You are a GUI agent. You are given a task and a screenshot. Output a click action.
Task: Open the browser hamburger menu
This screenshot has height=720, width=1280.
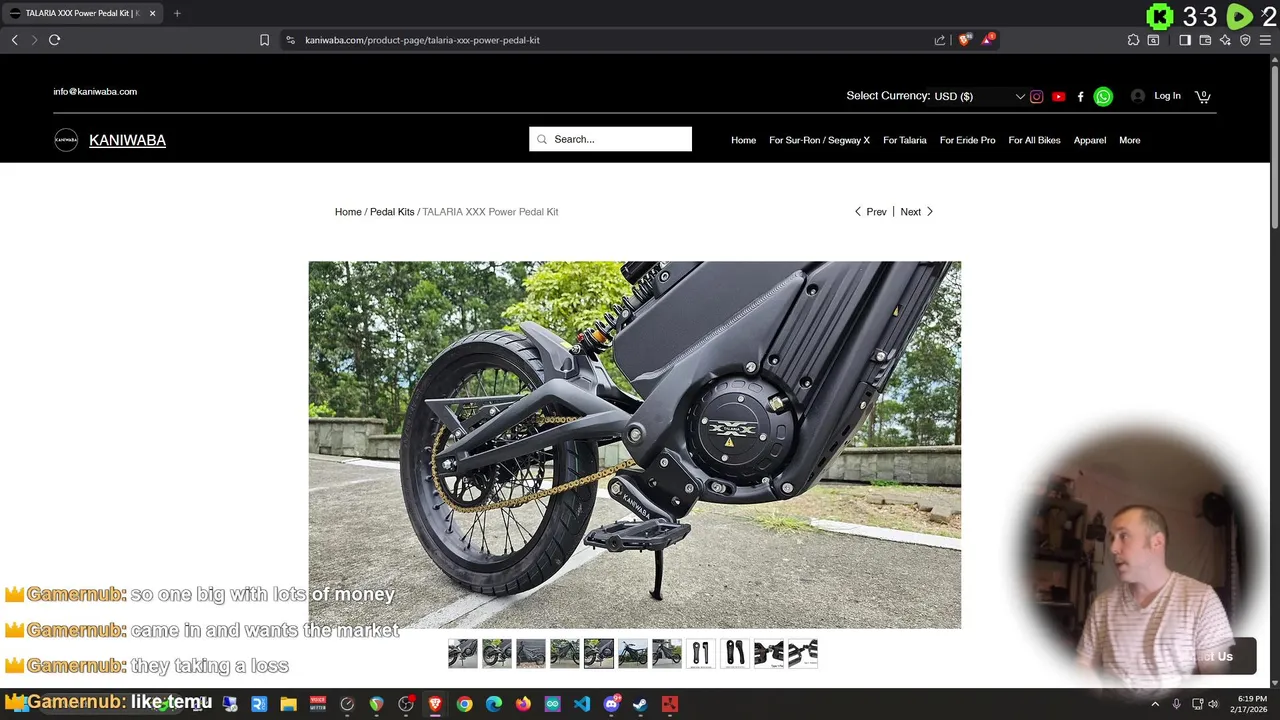pos(1265,40)
